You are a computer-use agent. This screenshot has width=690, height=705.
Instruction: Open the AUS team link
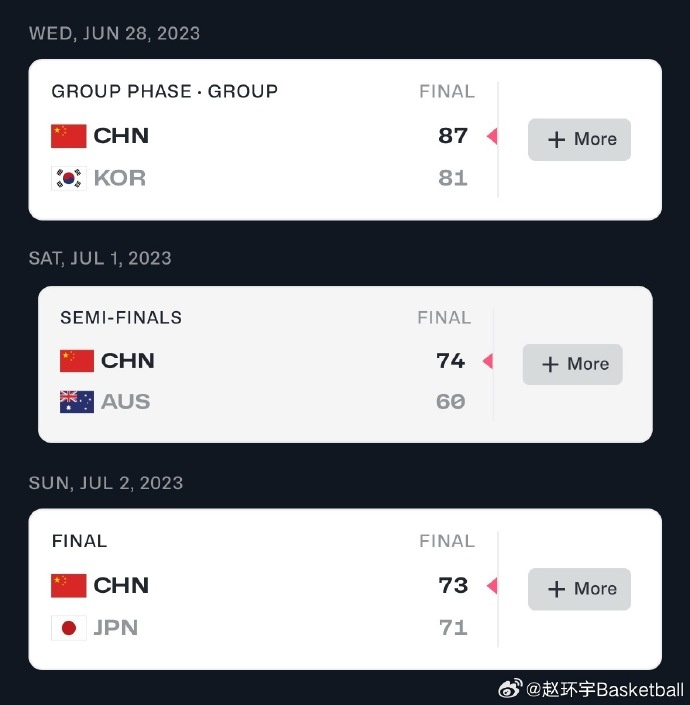click(x=126, y=402)
